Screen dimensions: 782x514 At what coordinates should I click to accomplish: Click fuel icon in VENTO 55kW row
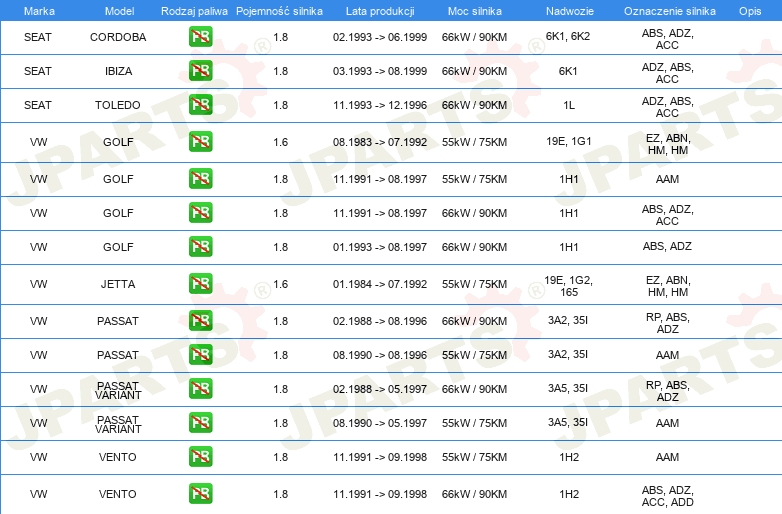click(x=200, y=456)
